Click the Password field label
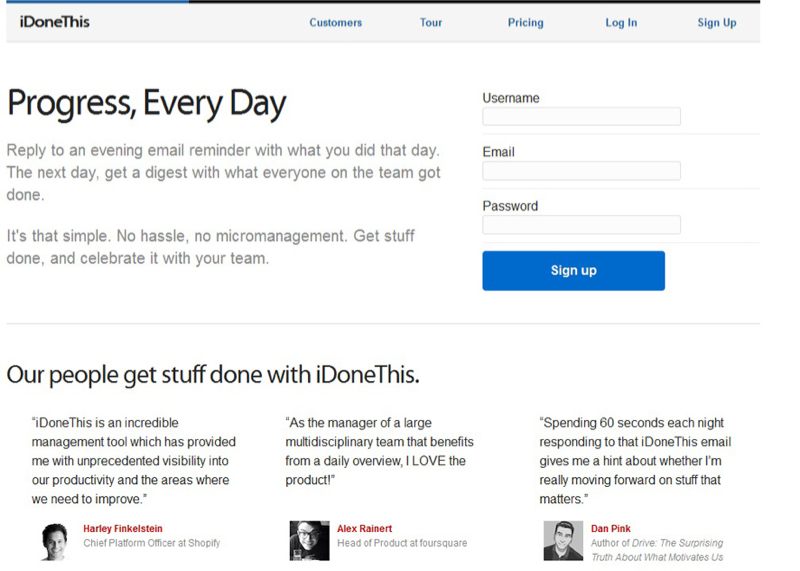This screenshot has width=800, height=571. [510, 206]
